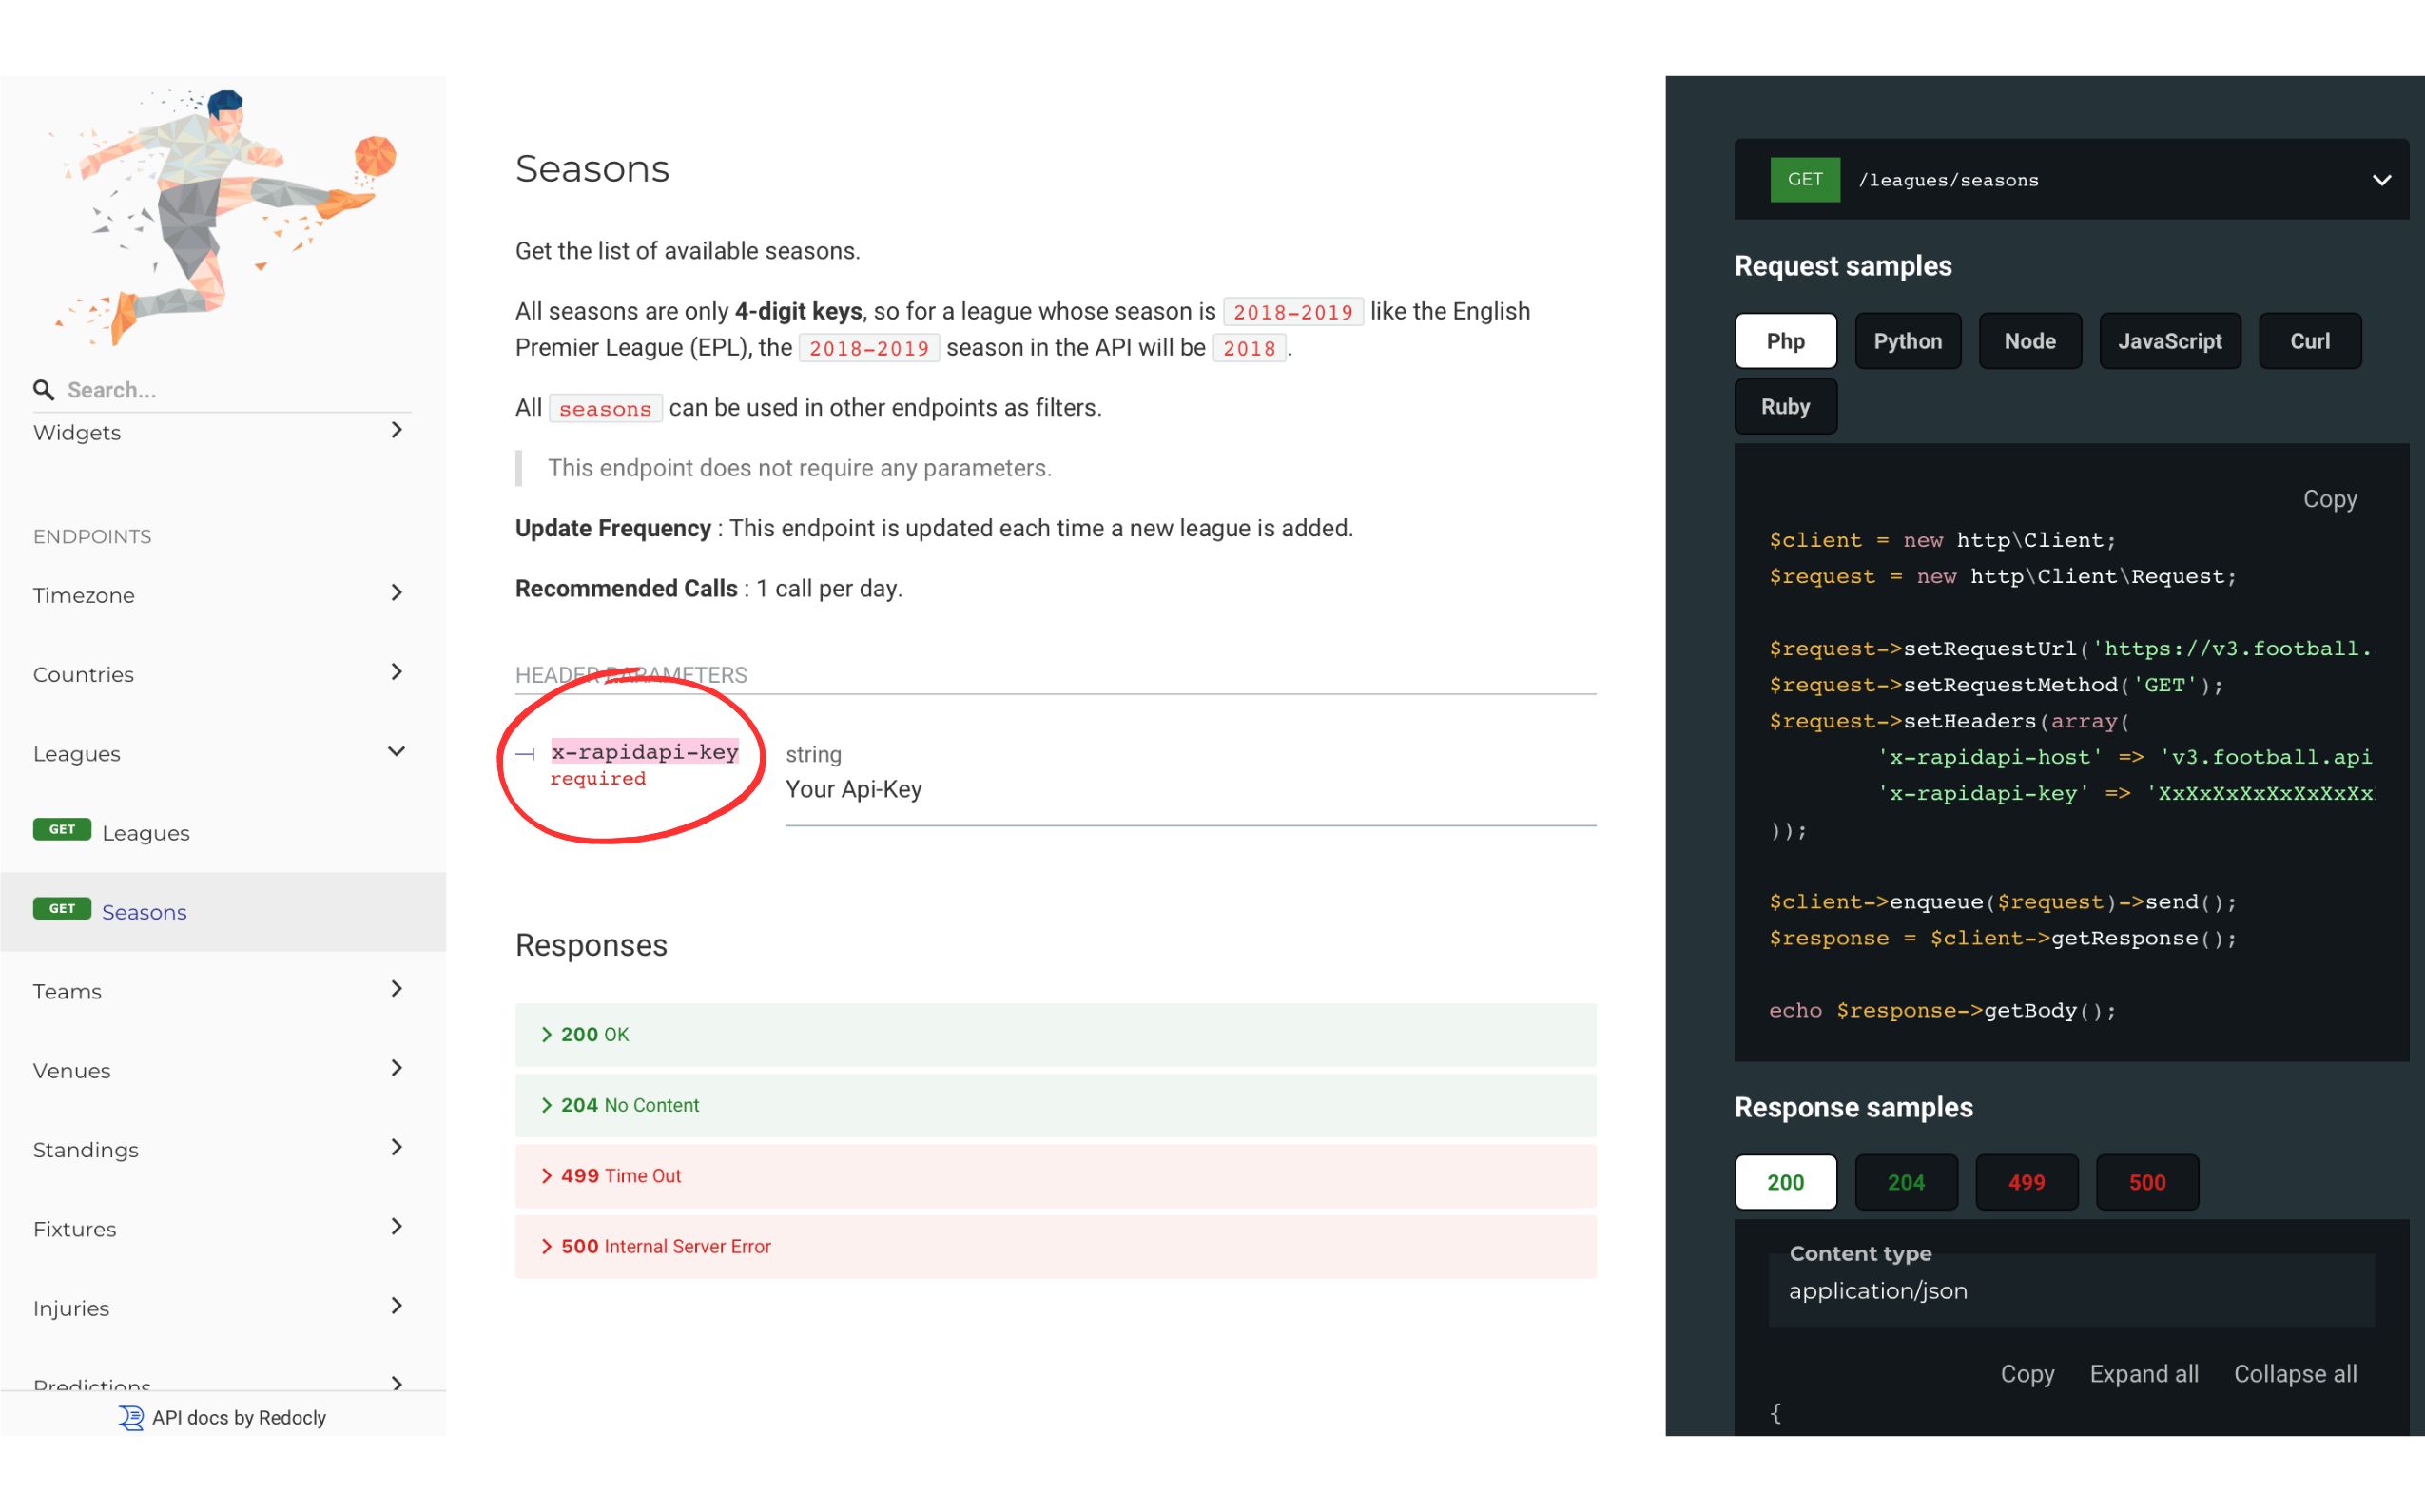Screen dimensions: 2425x1512
Task: Click the '2018' inline code value
Action: (x=1249, y=348)
